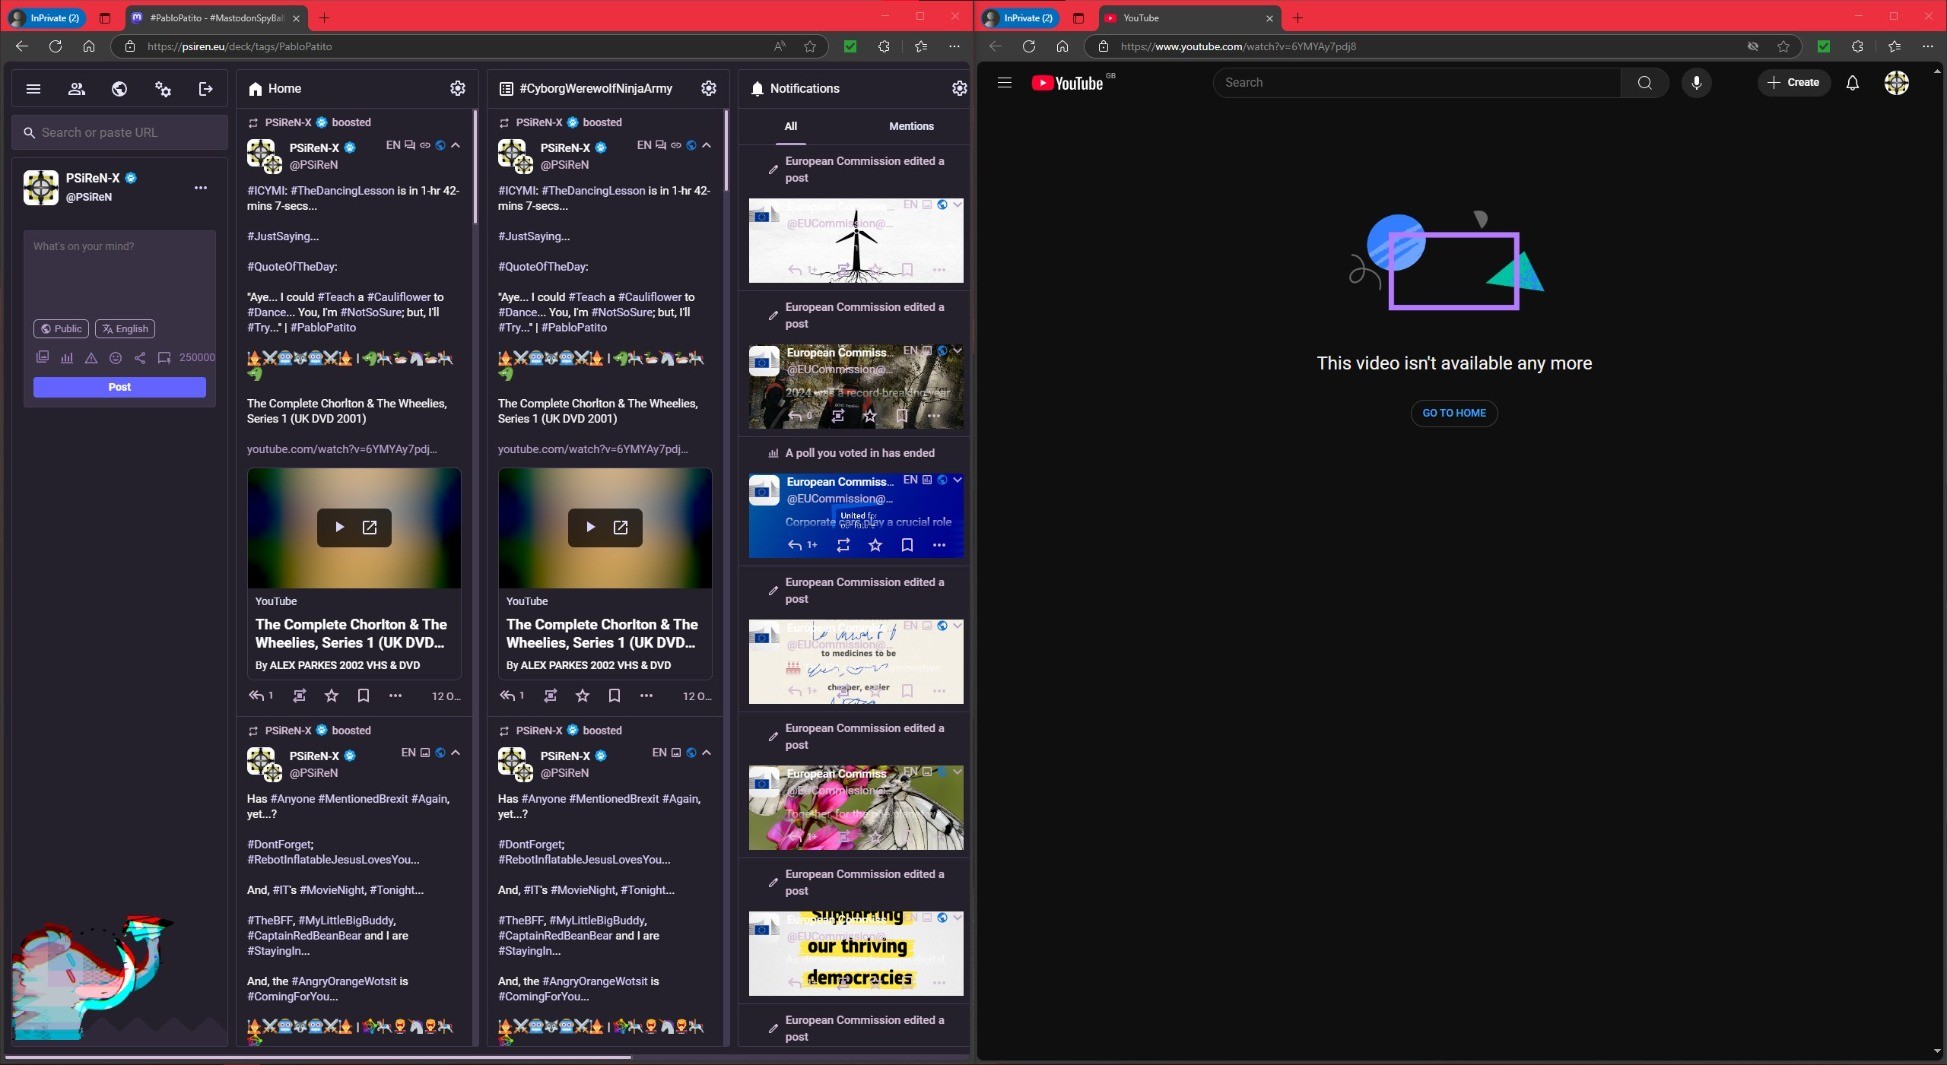Click the log out icon in Mastodon navigation
This screenshot has height=1065, width=1947.
pos(206,89)
